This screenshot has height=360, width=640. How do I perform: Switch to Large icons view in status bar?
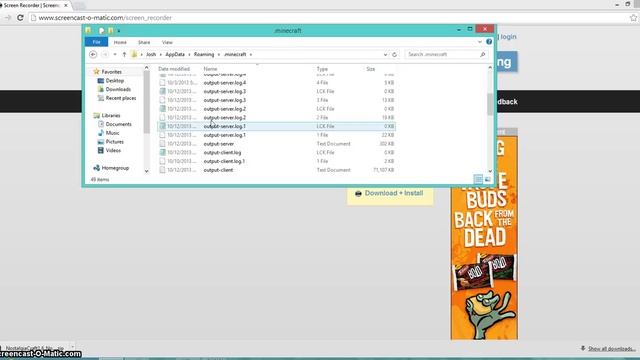[487, 179]
